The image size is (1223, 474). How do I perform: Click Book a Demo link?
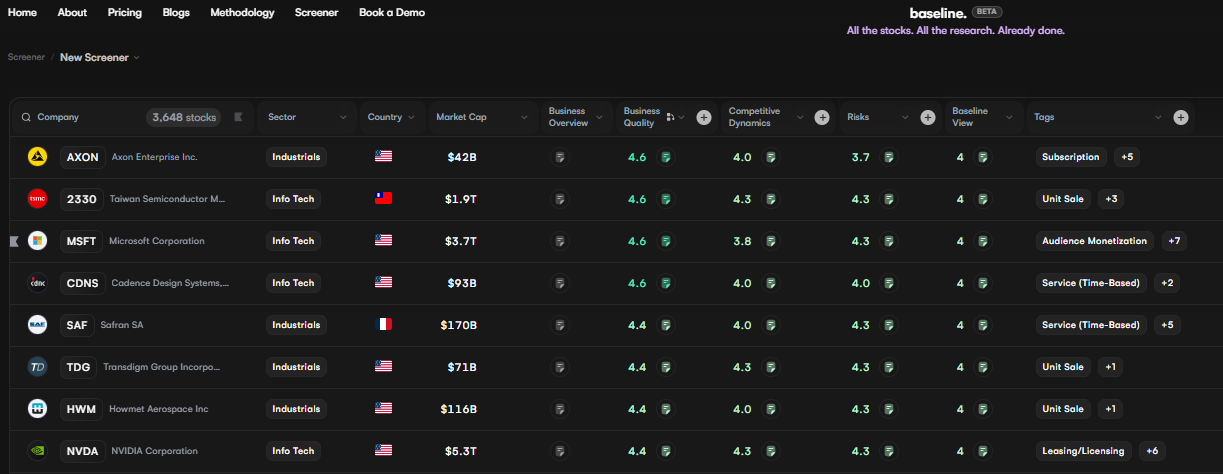(x=392, y=13)
